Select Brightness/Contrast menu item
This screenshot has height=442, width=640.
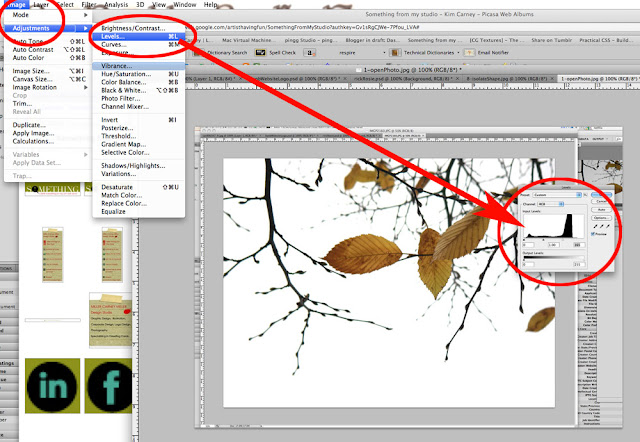[139, 28]
